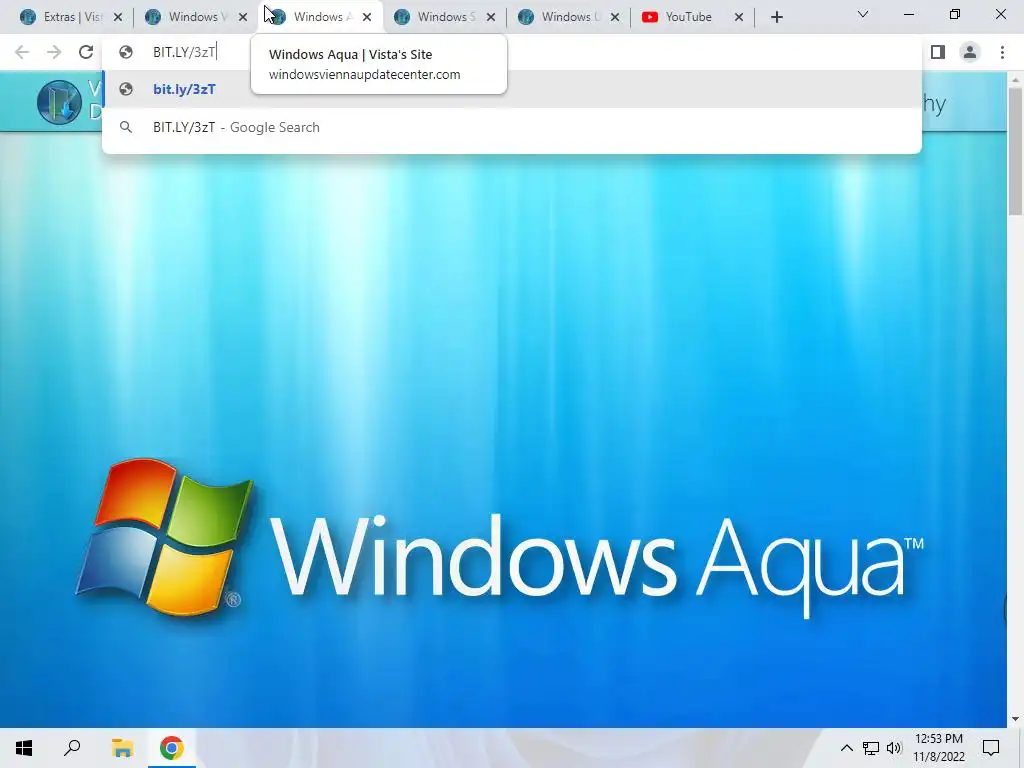Close the YouTube tab
Screen dimensions: 1024x768
pyautogui.click(x=739, y=18)
